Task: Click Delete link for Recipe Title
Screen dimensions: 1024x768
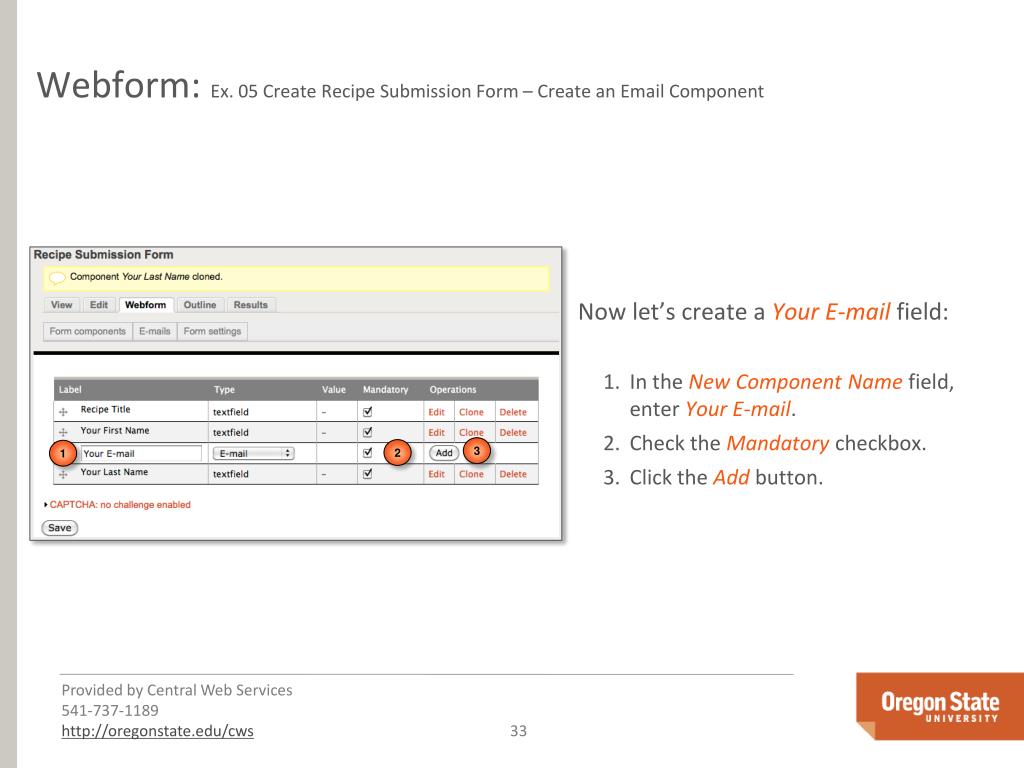Action: pyautogui.click(x=513, y=412)
